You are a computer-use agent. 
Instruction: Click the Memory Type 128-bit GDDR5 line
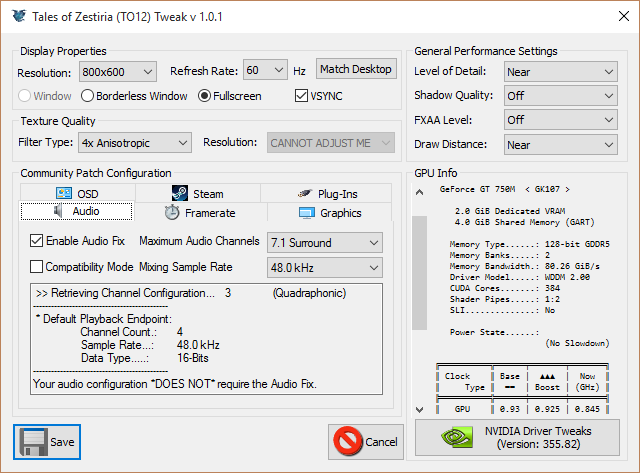coord(529,244)
